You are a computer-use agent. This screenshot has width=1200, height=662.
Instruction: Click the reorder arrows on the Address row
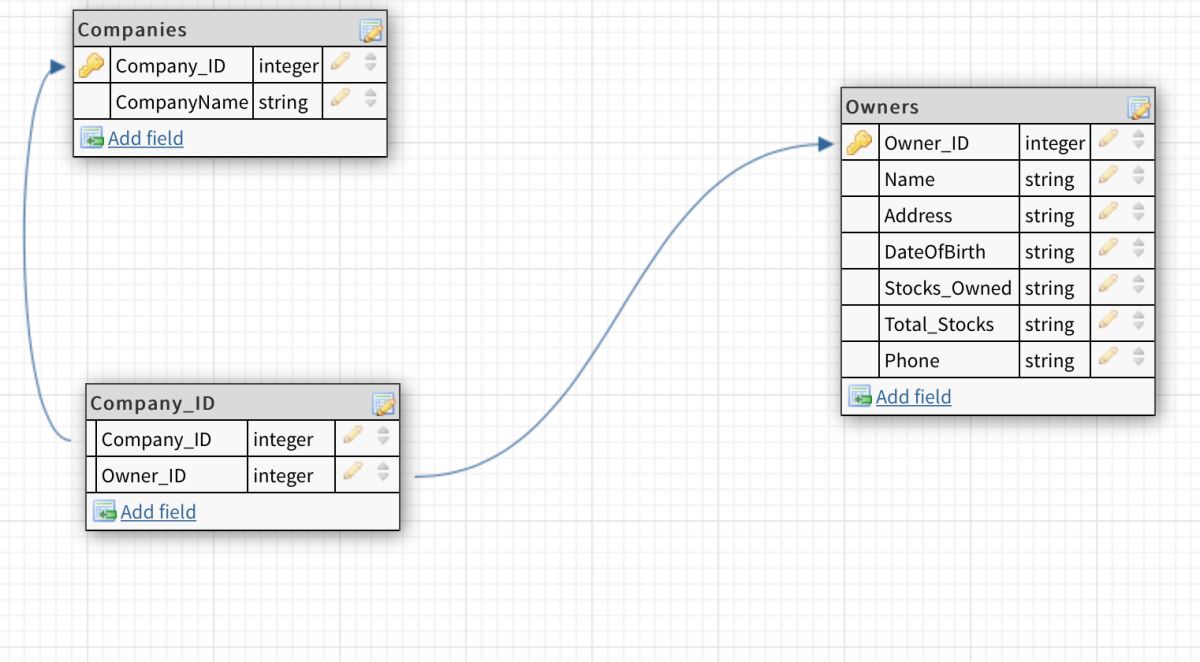pos(1138,212)
